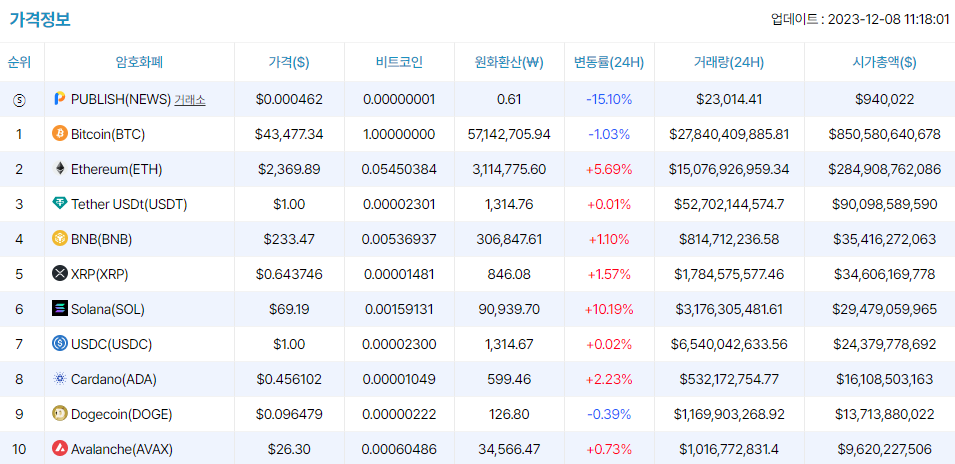Sort by the 시가총액($) column header
The width and height of the screenshot is (955, 464).
tap(878, 62)
